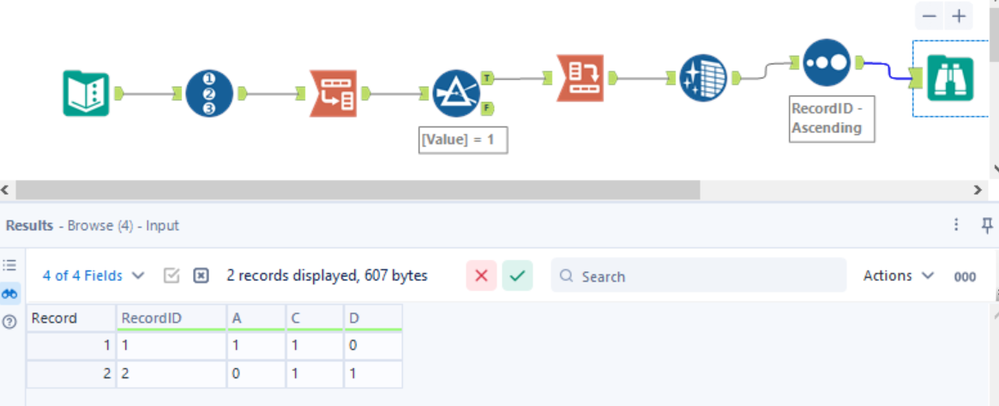Select record 2 row number
This screenshot has width=999, height=406.
(71, 373)
